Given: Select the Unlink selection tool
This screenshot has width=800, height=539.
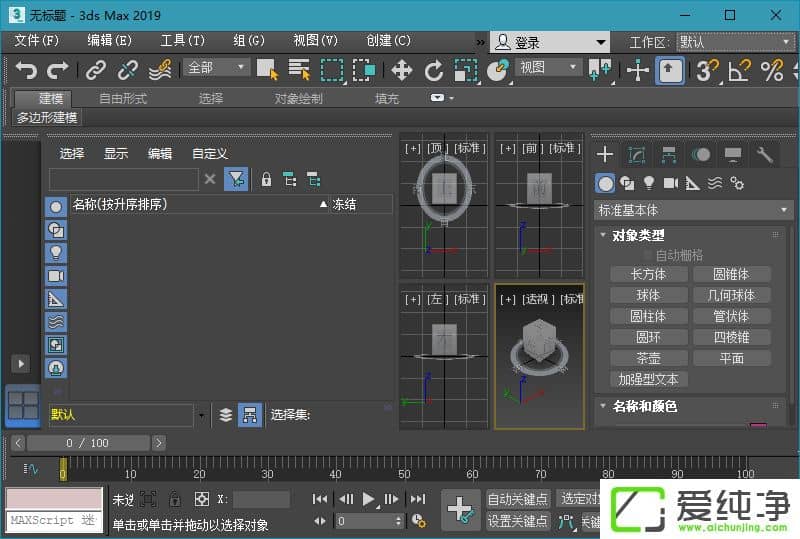Looking at the screenshot, I should click(128, 70).
